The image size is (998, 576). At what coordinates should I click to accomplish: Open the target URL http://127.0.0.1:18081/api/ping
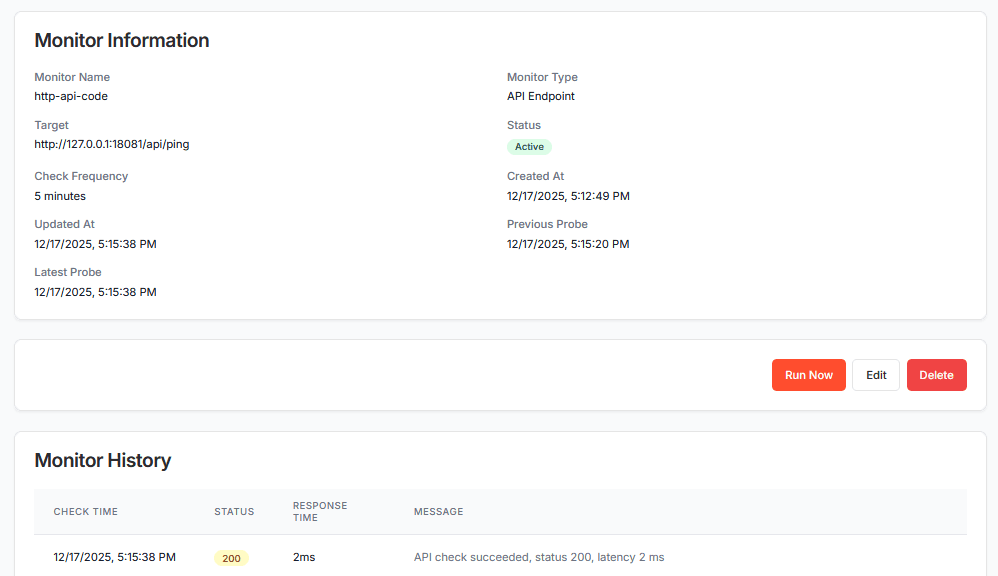click(x=110, y=143)
